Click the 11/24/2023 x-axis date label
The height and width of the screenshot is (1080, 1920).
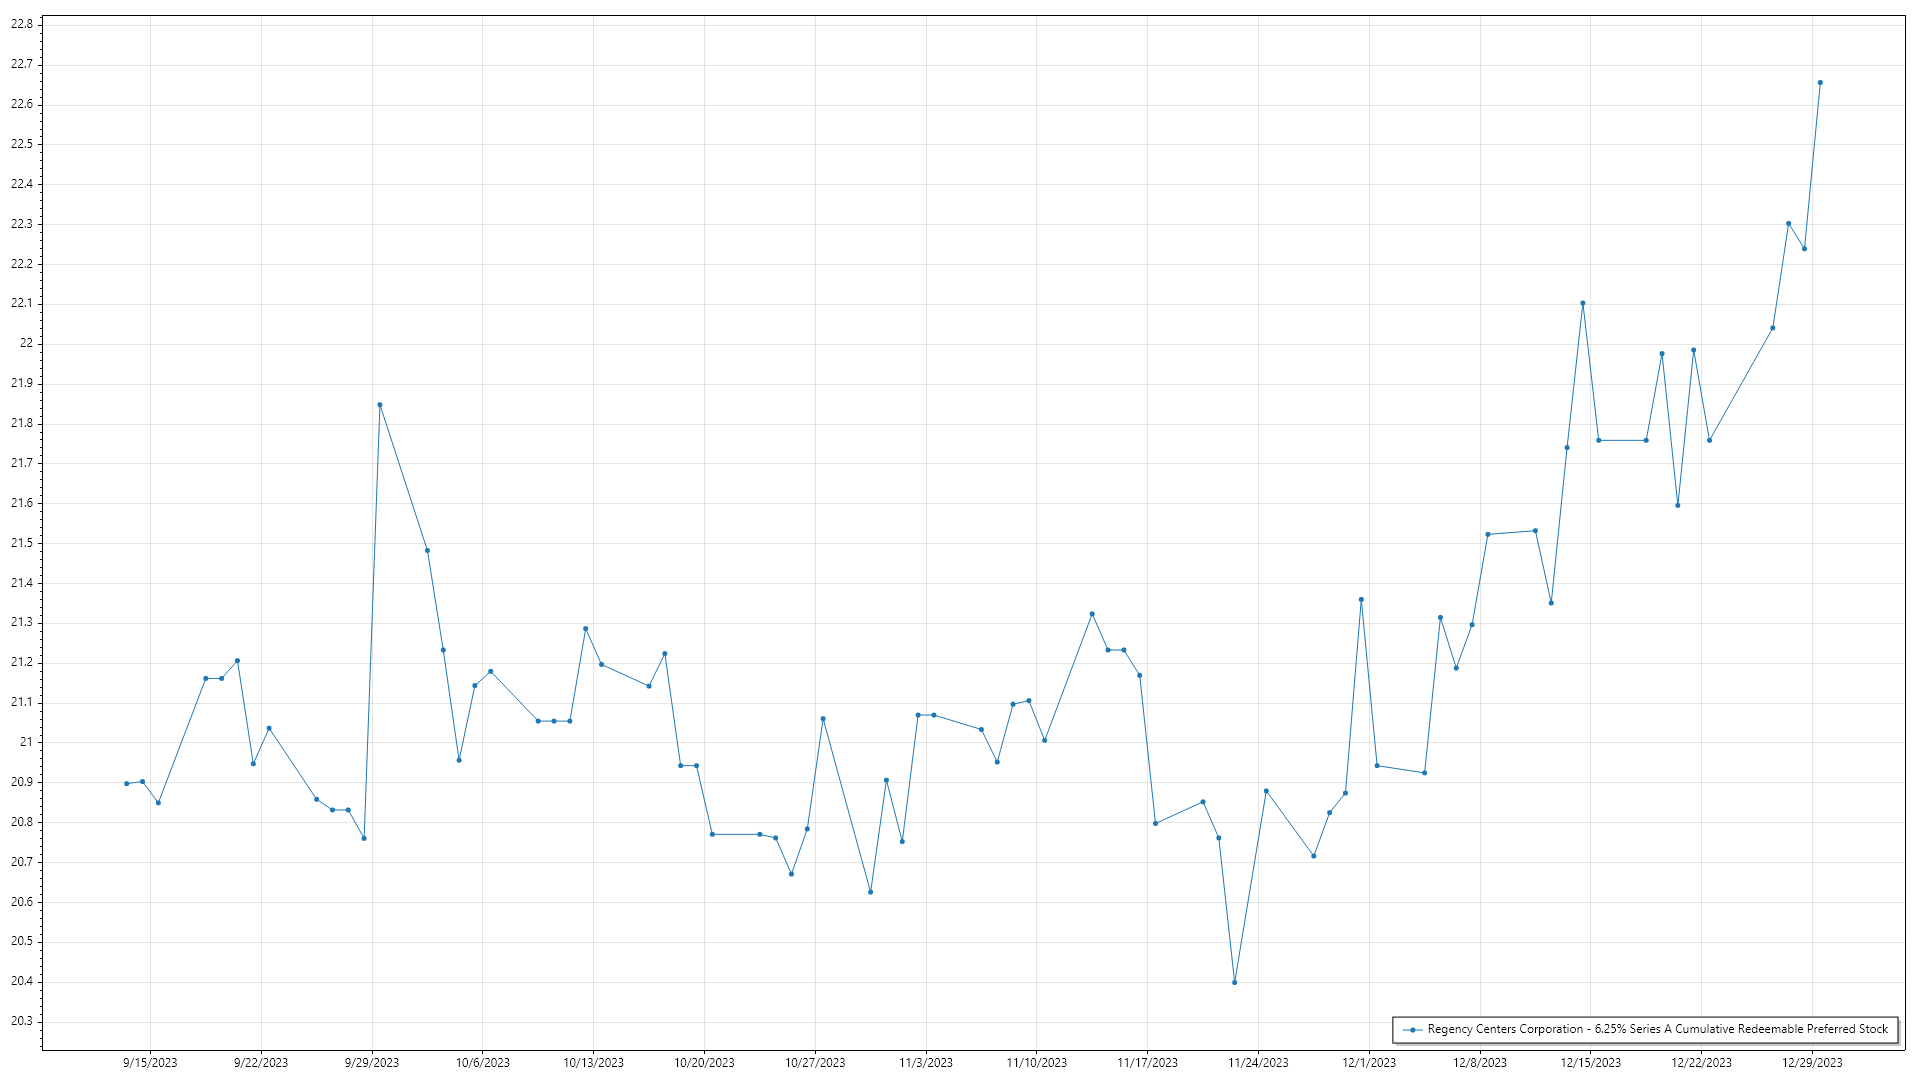1258,1063
